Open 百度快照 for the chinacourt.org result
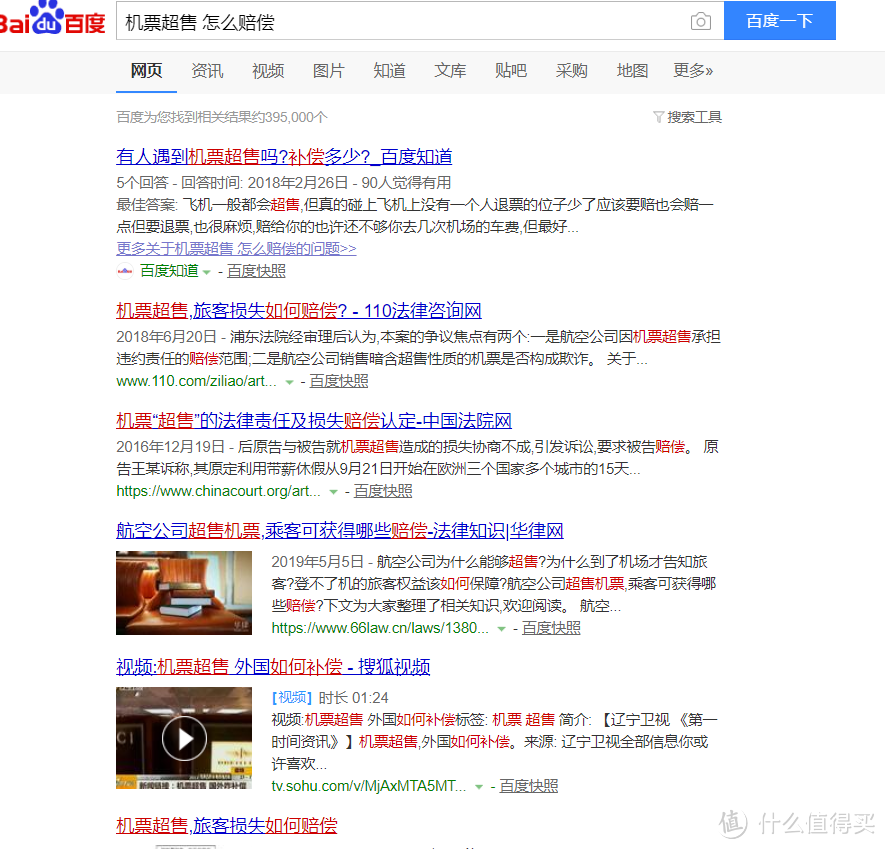The image size is (885, 849). [383, 491]
